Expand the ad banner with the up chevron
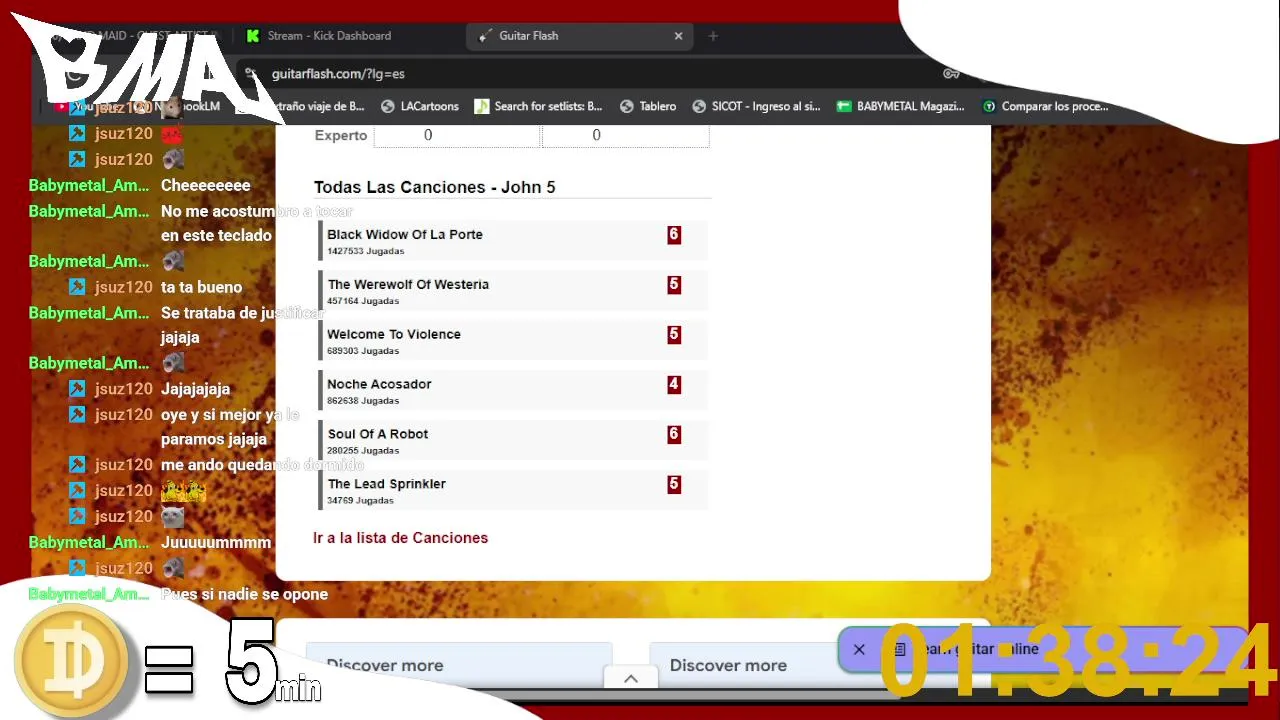Viewport: 1280px width, 720px height. click(x=631, y=678)
